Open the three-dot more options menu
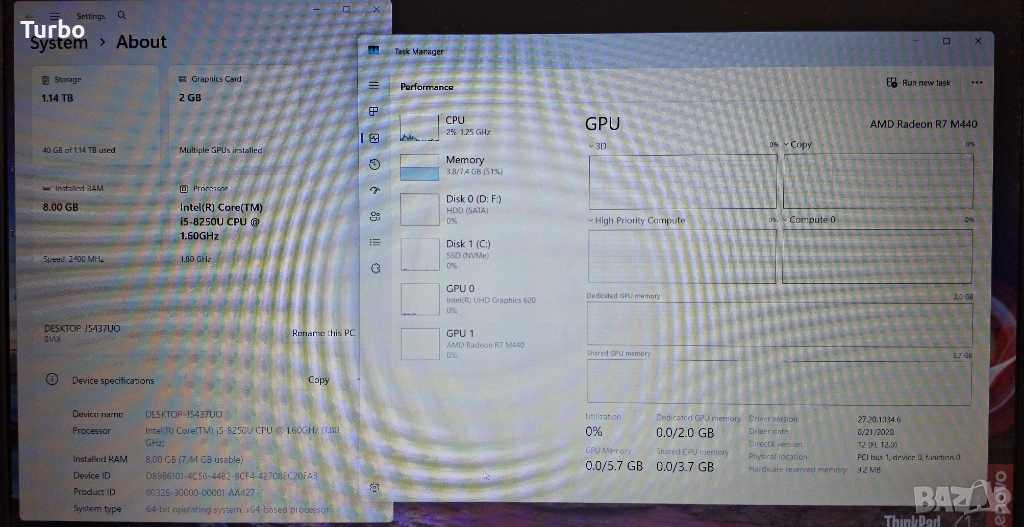The image size is (1024, 527). (x=976, y=83)
